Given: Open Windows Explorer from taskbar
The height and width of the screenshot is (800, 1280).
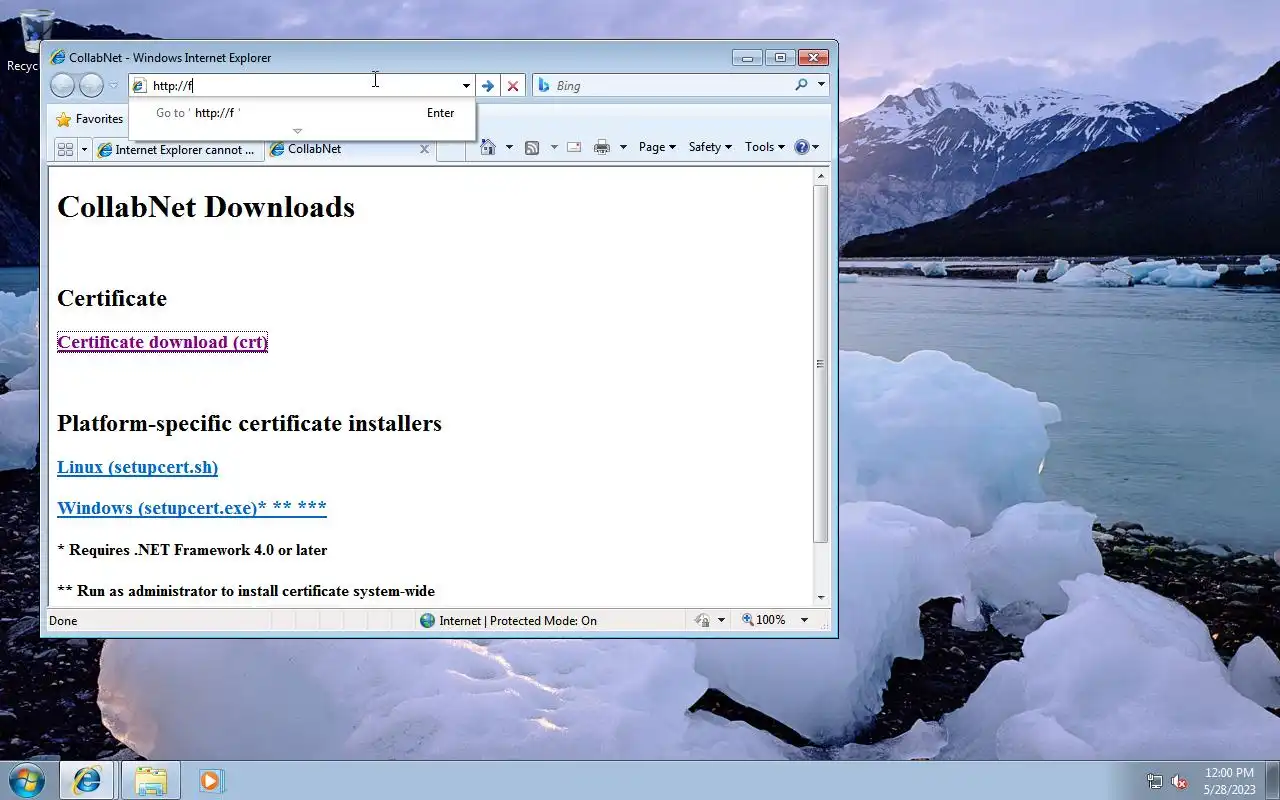Looking at the screenshot, I should click(150, 780).
